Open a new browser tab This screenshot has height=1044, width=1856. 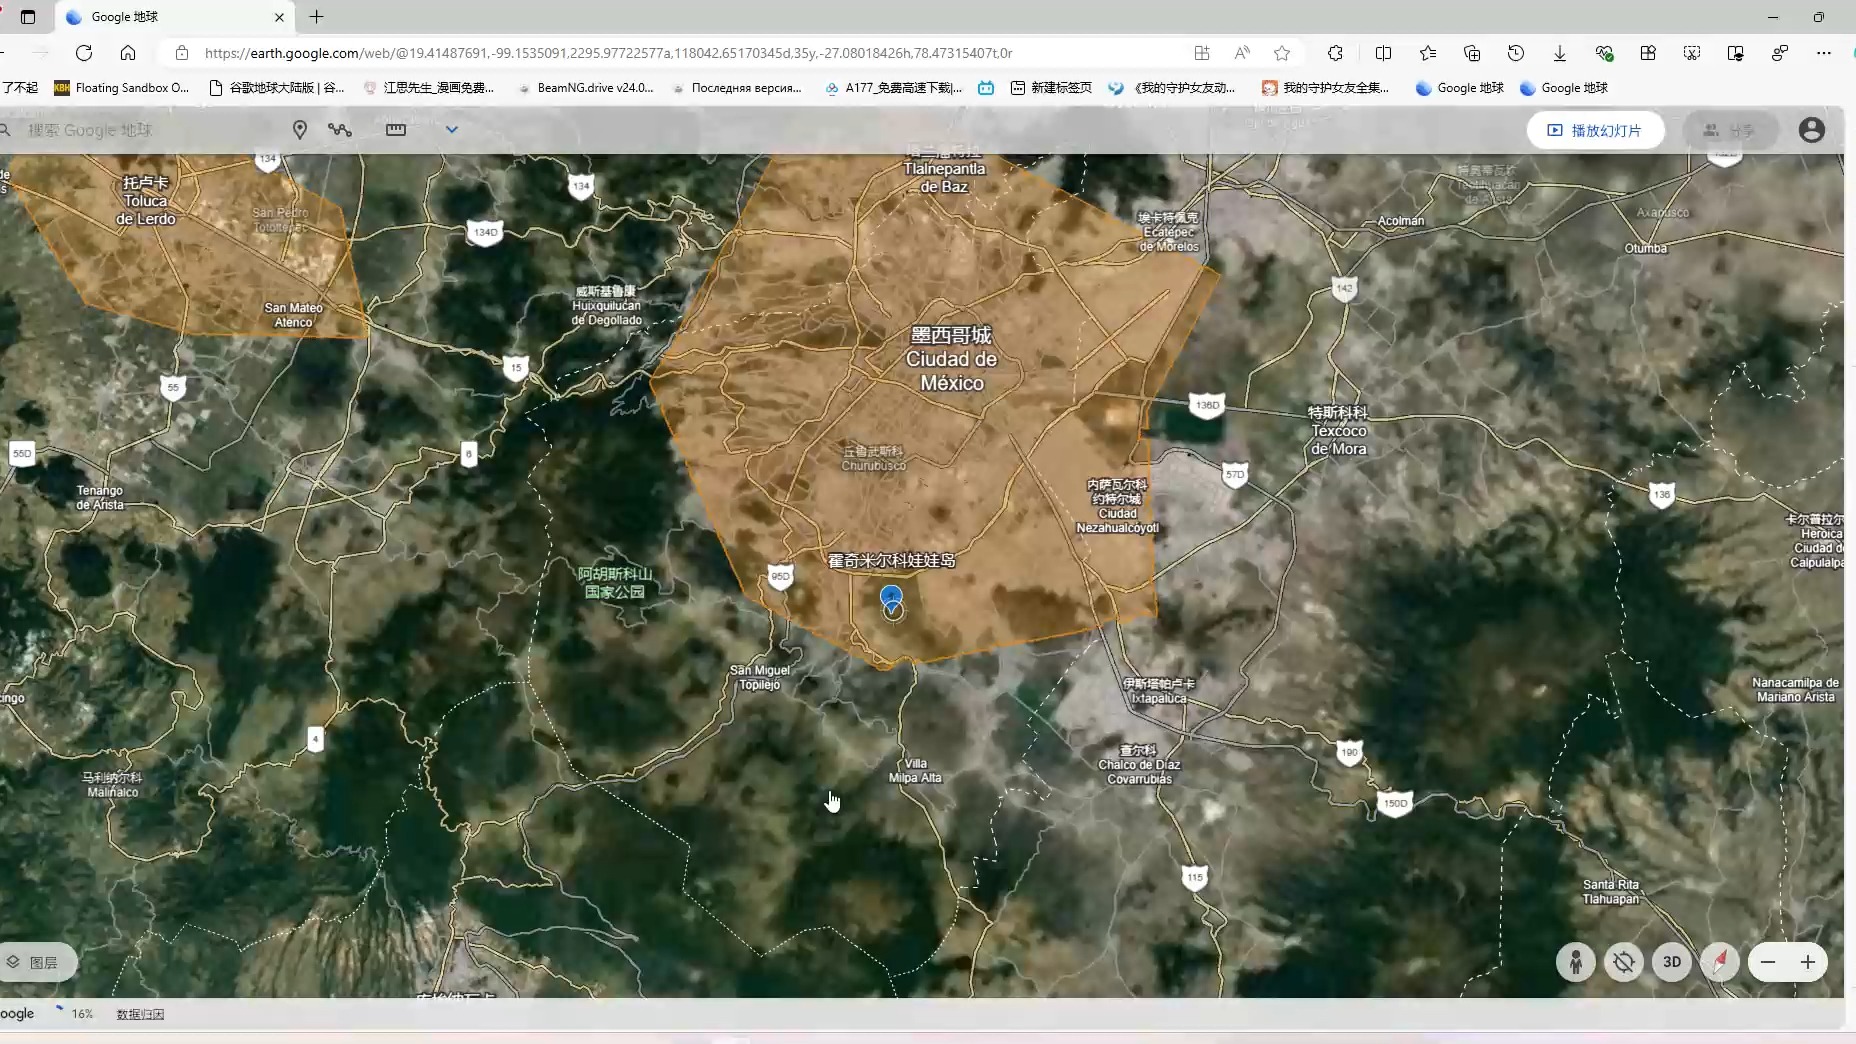point(317,17)
